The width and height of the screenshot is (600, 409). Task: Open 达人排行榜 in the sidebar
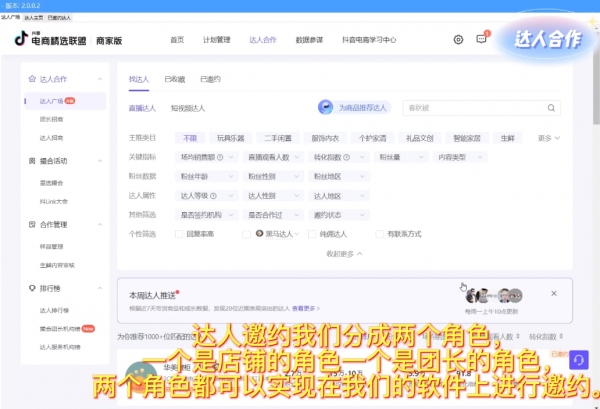click(x=54, y=310)
